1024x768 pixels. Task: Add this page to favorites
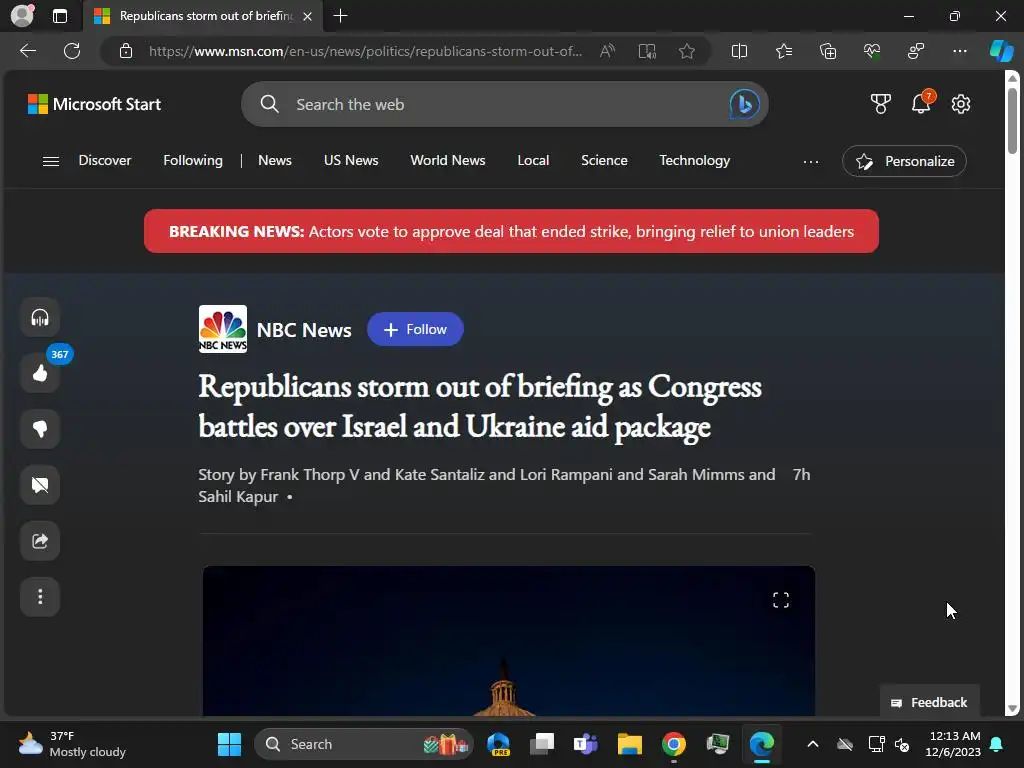click(686, 51)
